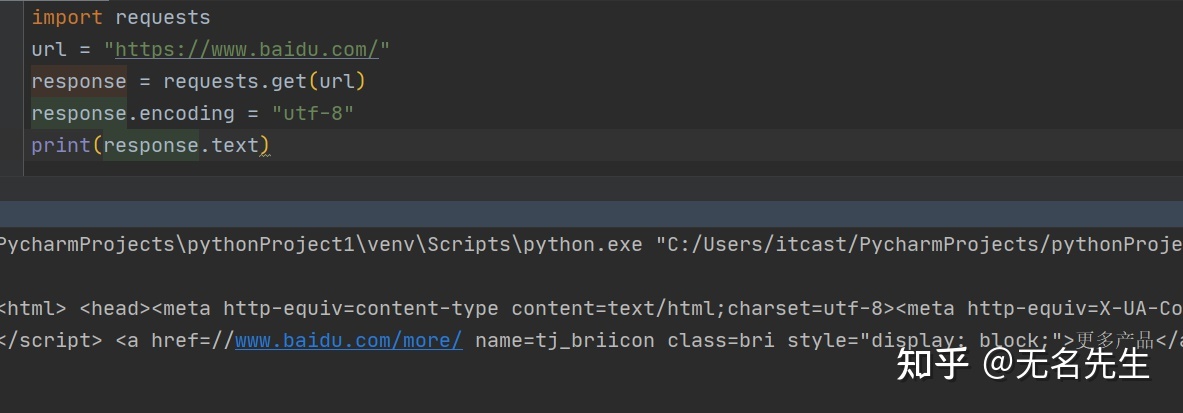Click the print(response.text) statement
1183x413 pixels.
[x=150, y=145]
